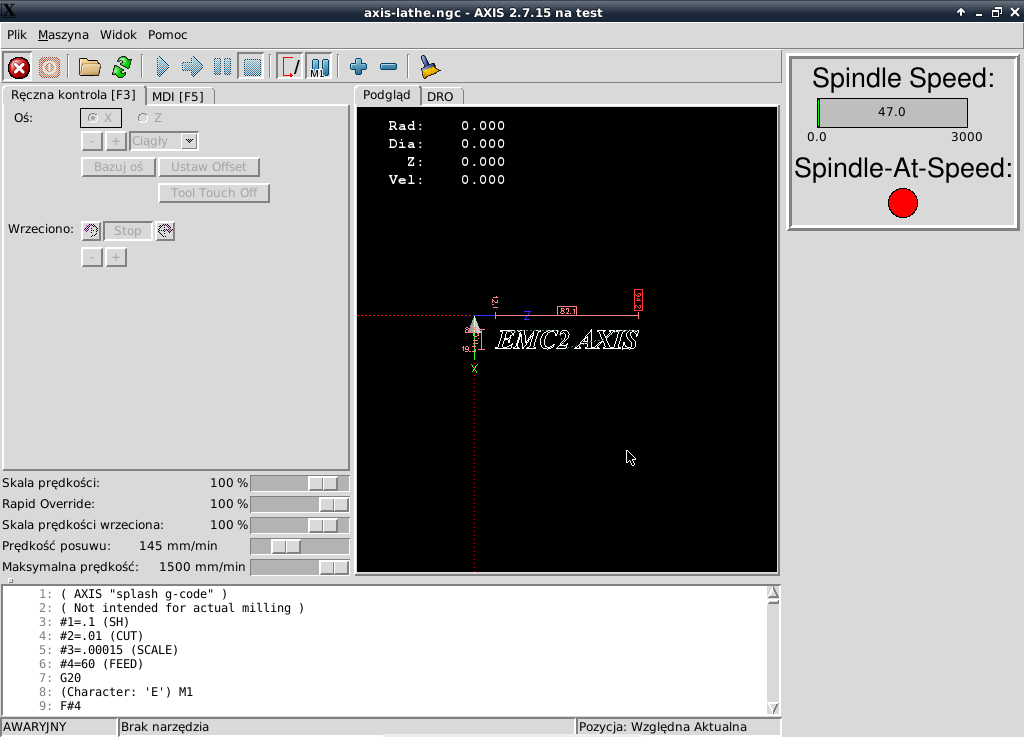Click the tool cone marker in preview
Image resolution: width=1024 pixels, height=737 pixels.
(x=475, y=324)
